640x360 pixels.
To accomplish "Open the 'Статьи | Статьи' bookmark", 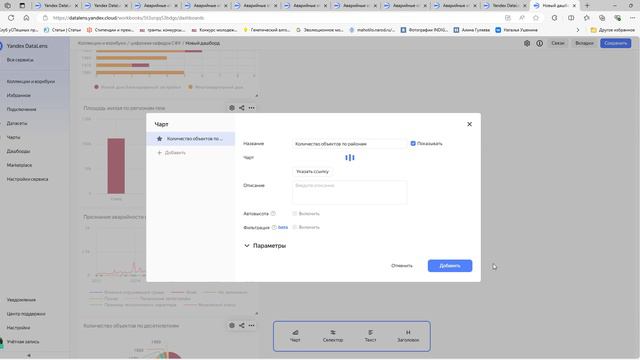I will coord(62,30).
